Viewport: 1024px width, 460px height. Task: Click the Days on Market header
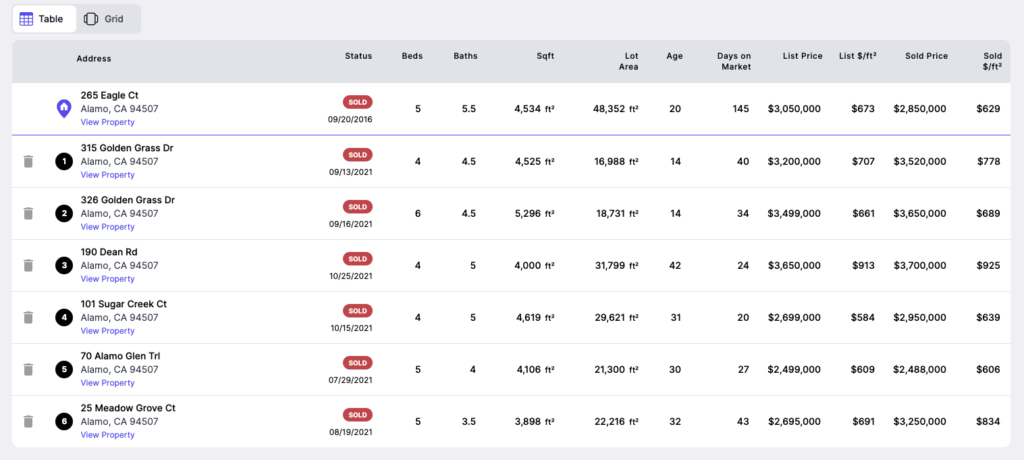734,61
